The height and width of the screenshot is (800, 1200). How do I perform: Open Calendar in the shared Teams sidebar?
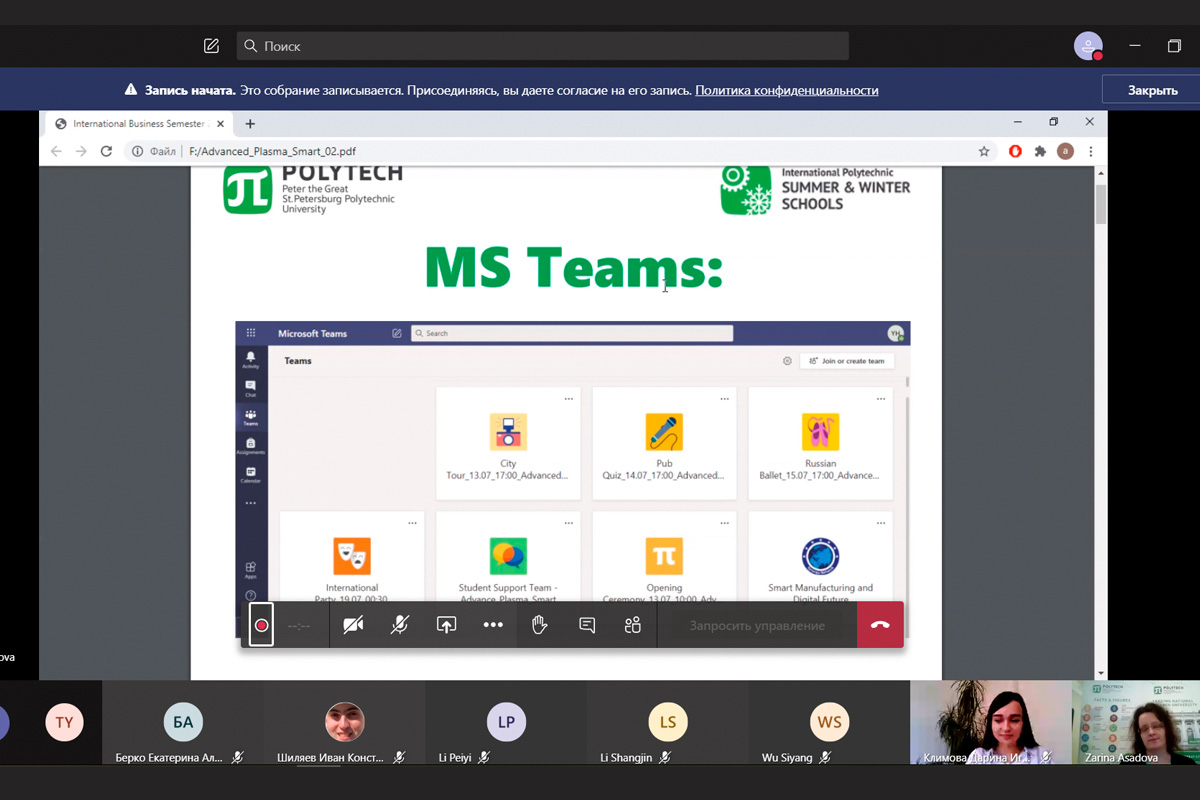point(250,475)
